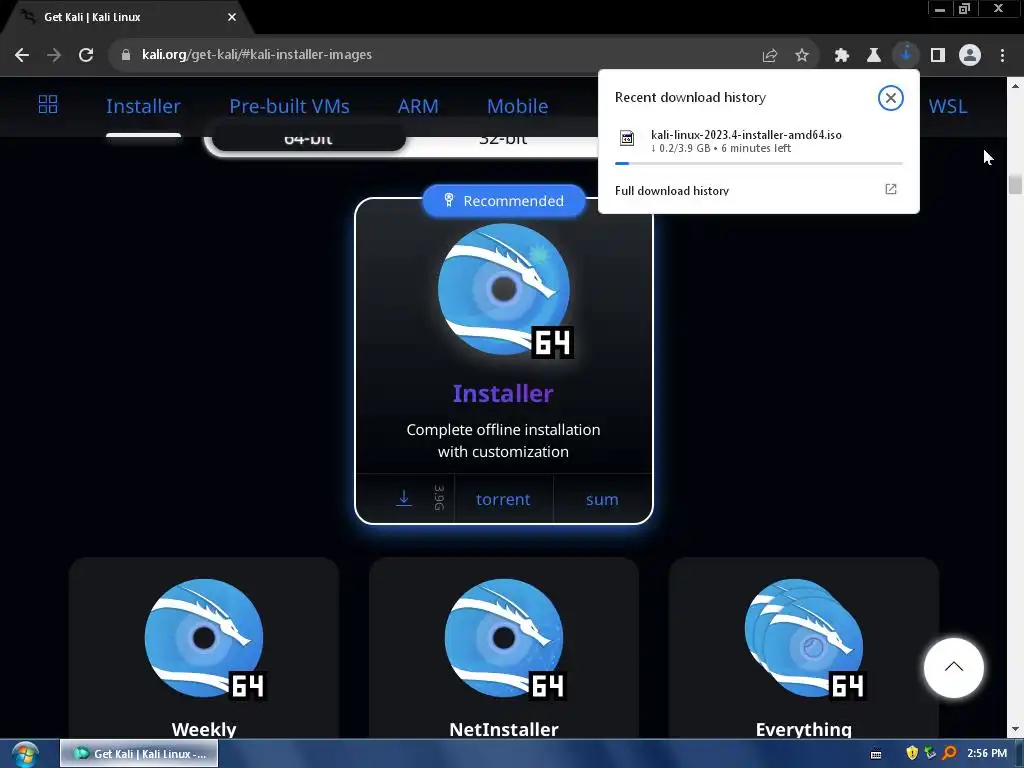Open Full download history link
The height and width of the screenshot is (768, 1024).
(x=672, y=191)
